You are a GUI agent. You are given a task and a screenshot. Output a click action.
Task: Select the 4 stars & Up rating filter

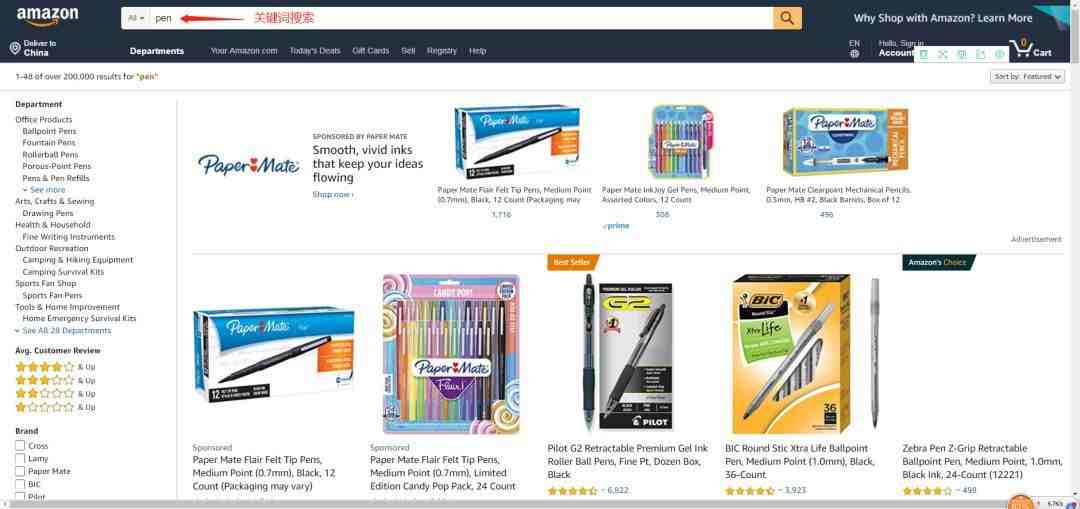coord(55,367)
